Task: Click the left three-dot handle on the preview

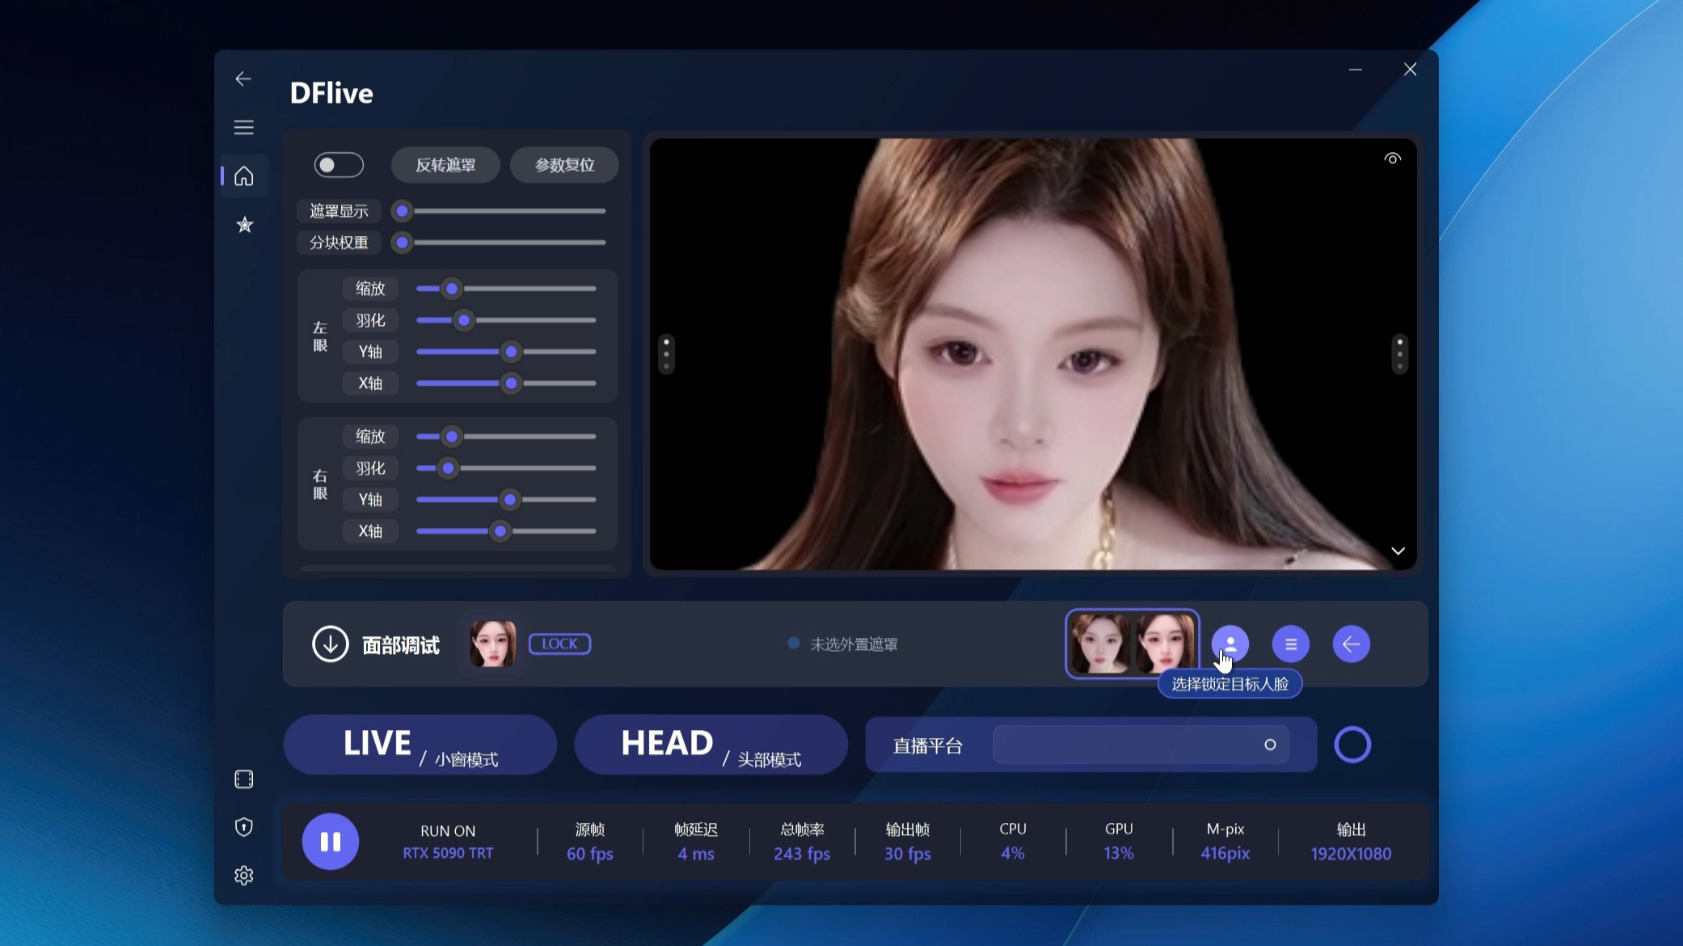Action: pos(666,354)
